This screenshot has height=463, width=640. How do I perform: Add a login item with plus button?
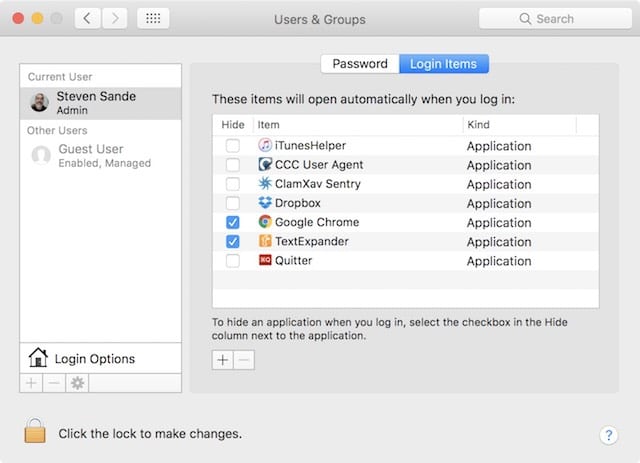click(x=223, y=360)
